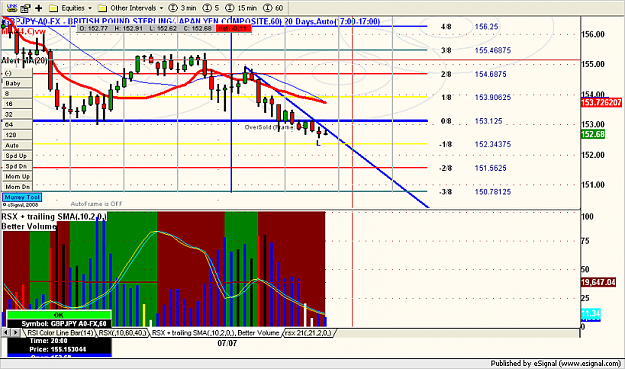Open the Equities folder dropdown
This screenshot has height=369, width=625.
pyautogui.click(x=71, y=8)
